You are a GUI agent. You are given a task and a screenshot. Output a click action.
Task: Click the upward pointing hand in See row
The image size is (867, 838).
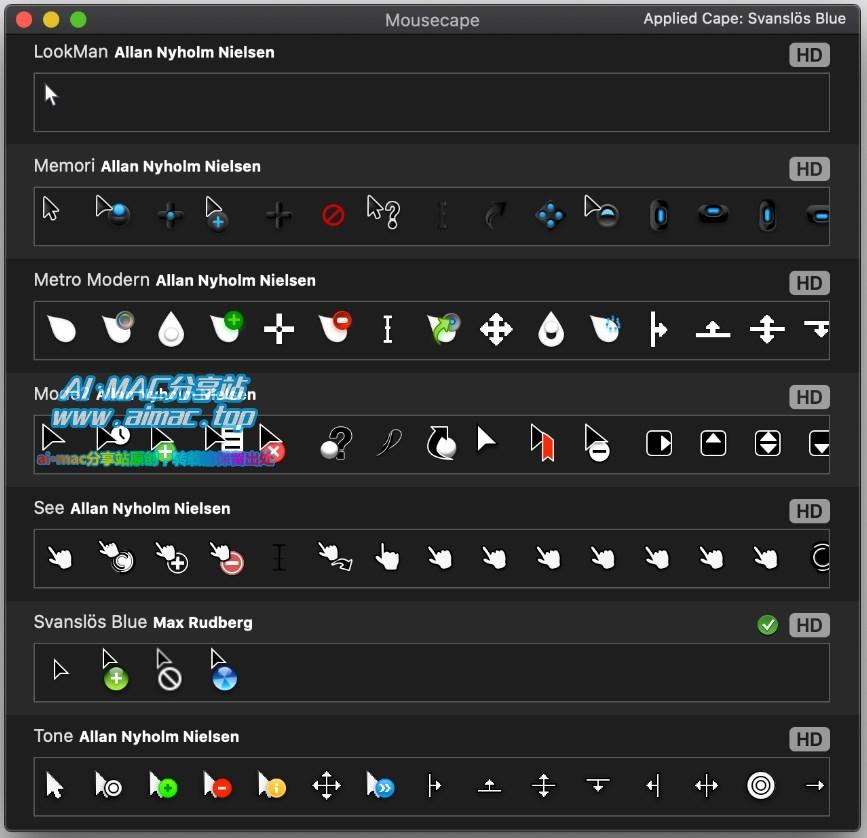point(387,557)
